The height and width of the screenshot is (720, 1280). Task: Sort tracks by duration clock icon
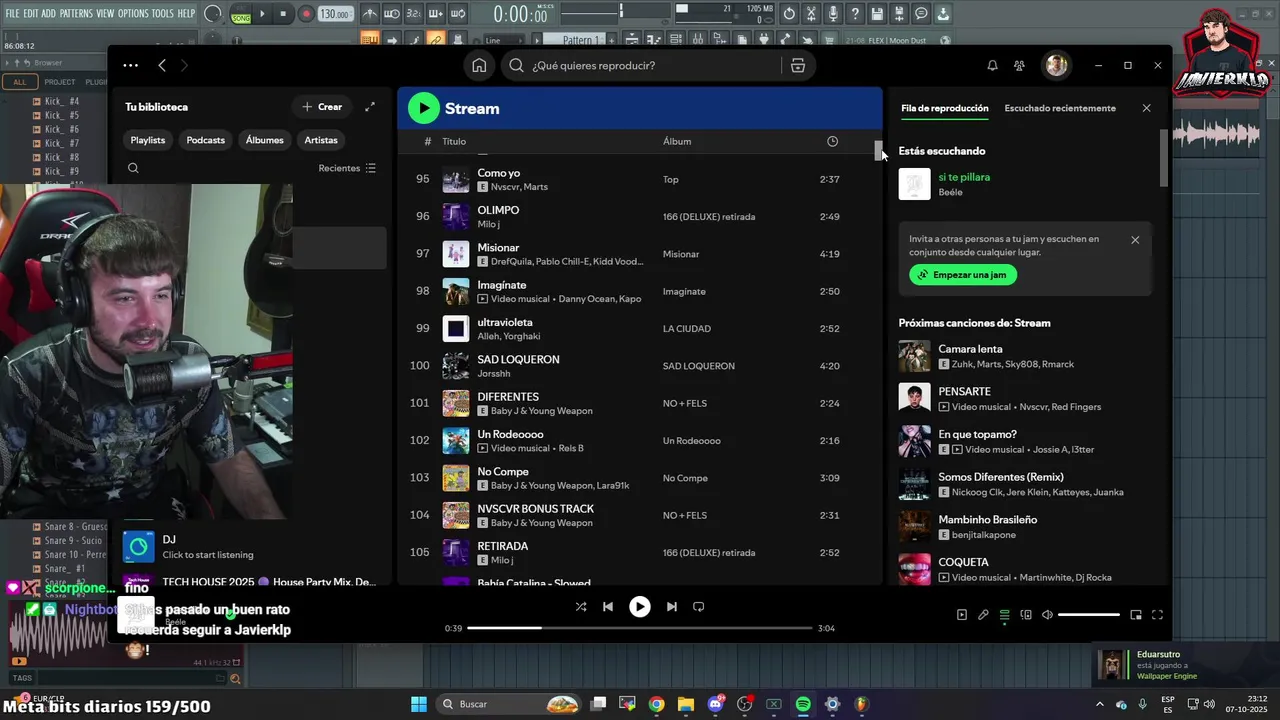(x=832, y=141)
